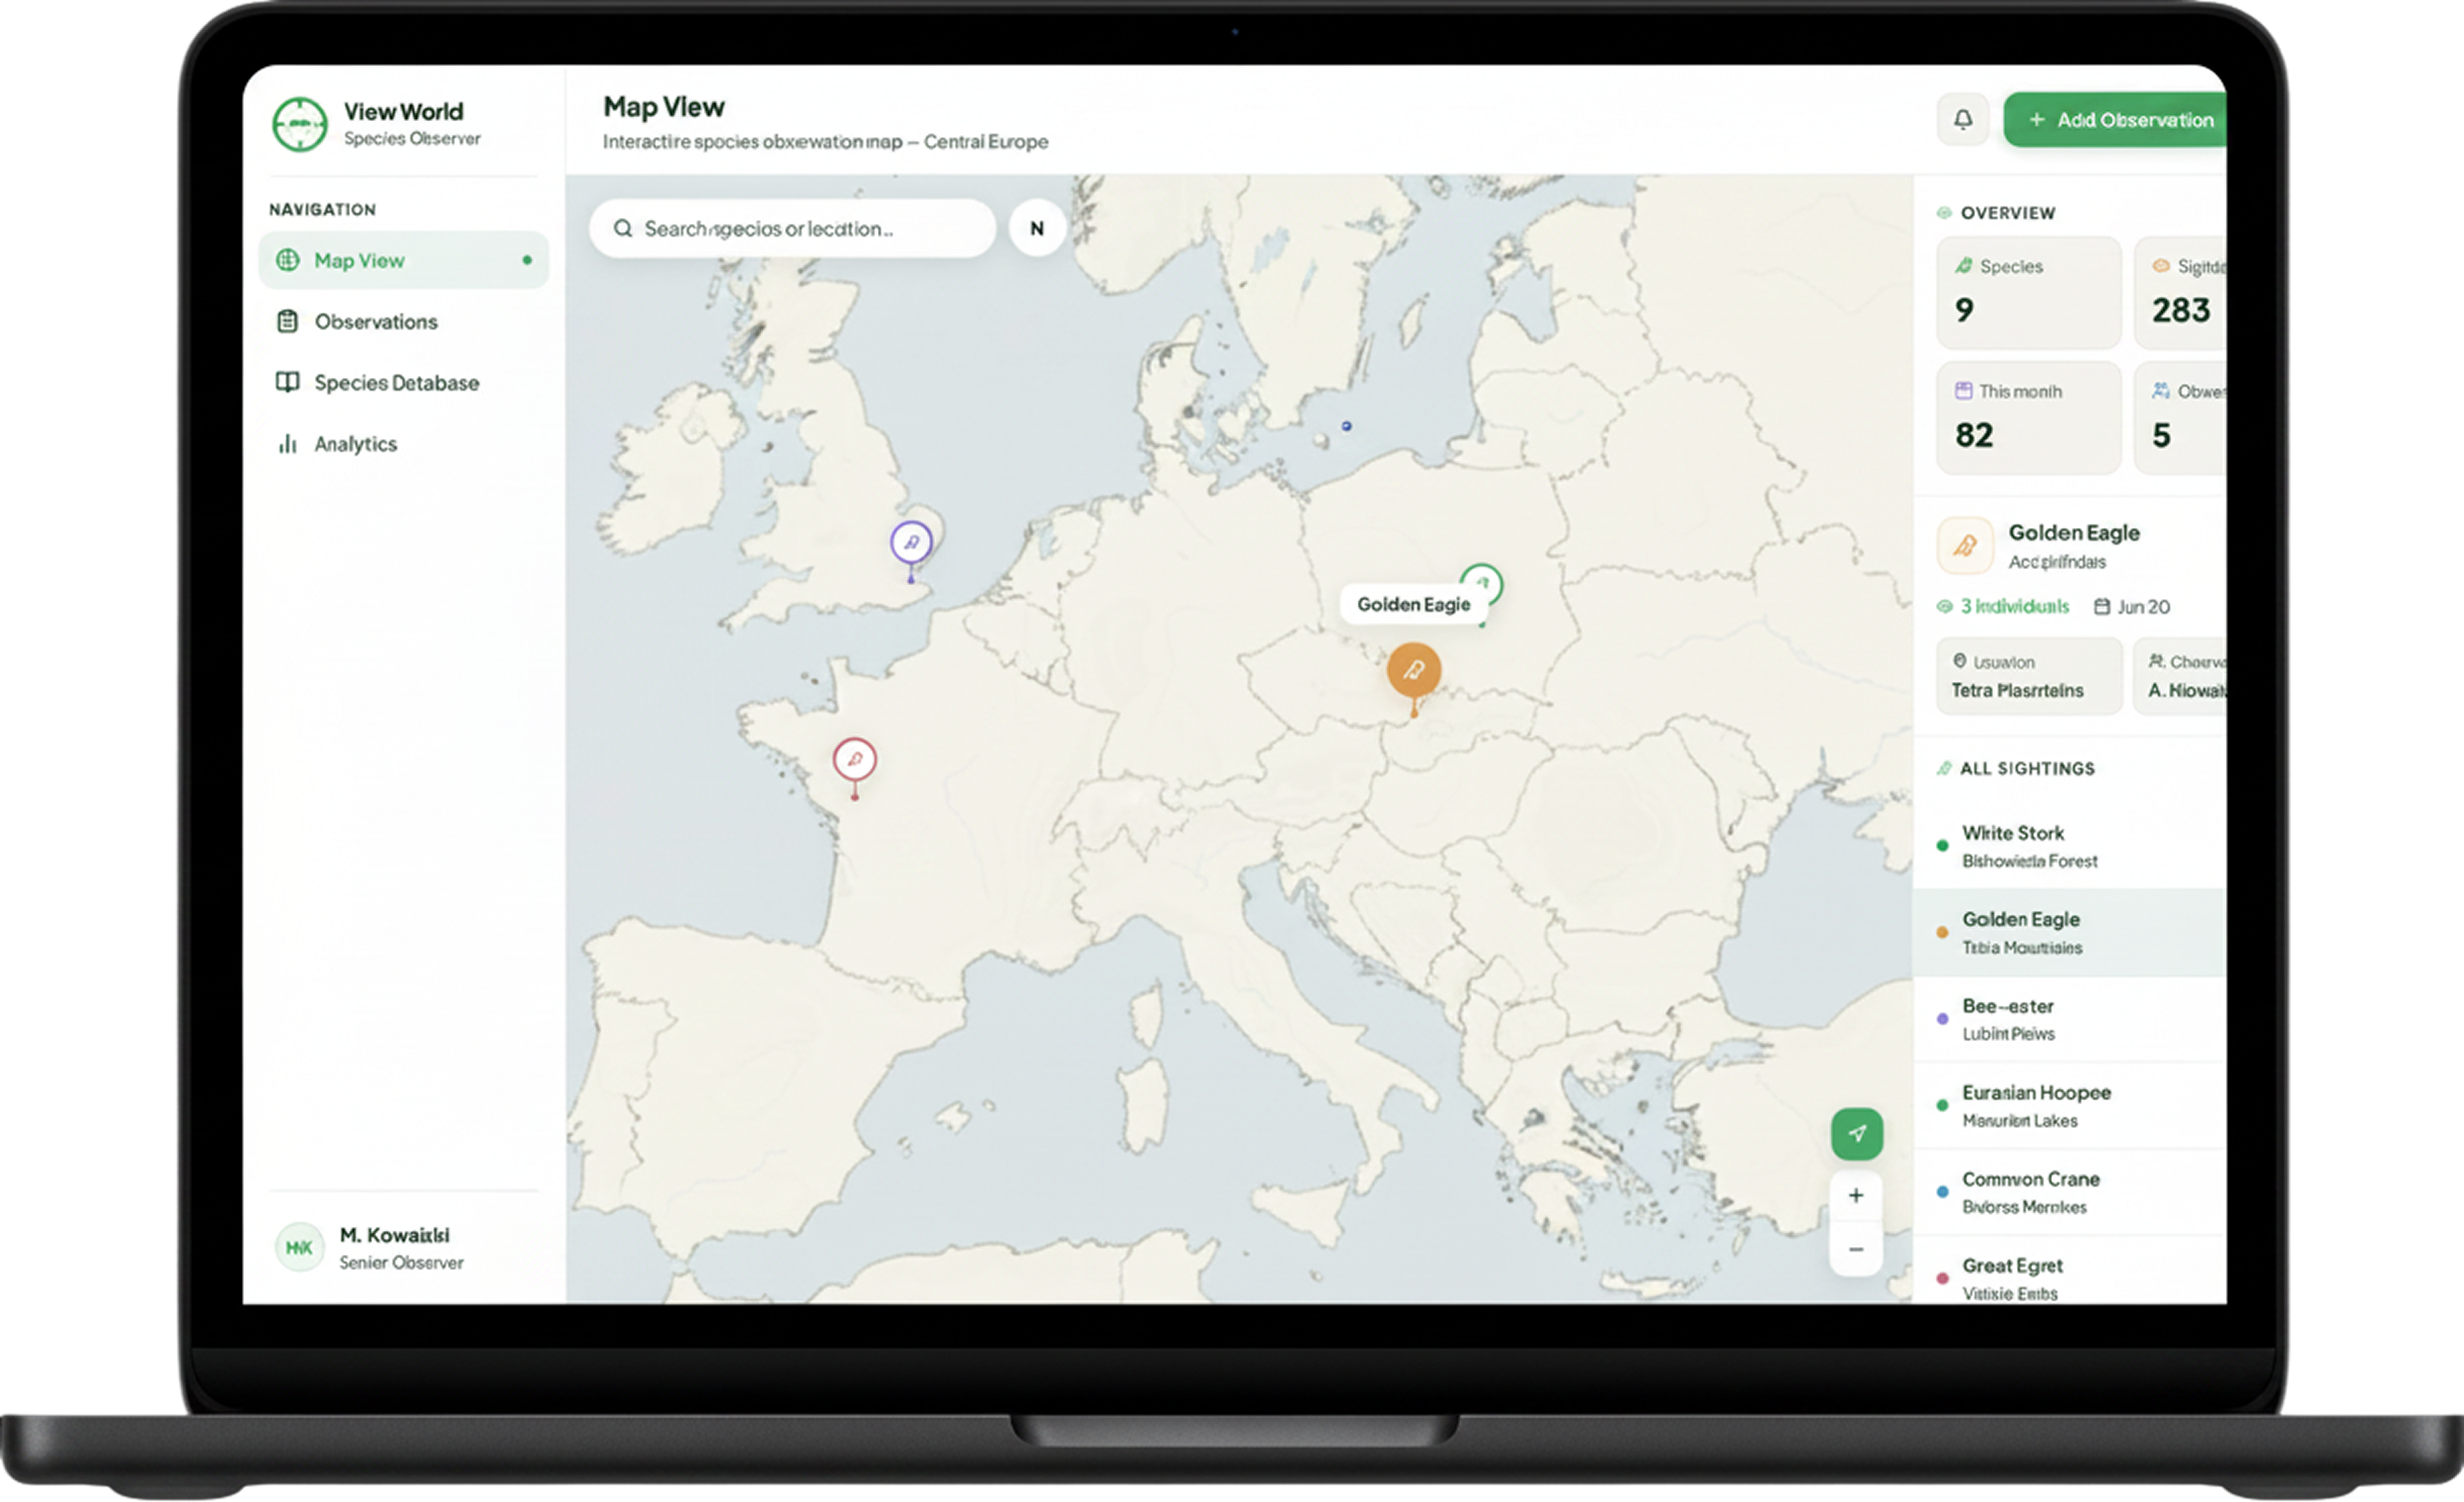Focus the search species or location field

tap(792, 228)
